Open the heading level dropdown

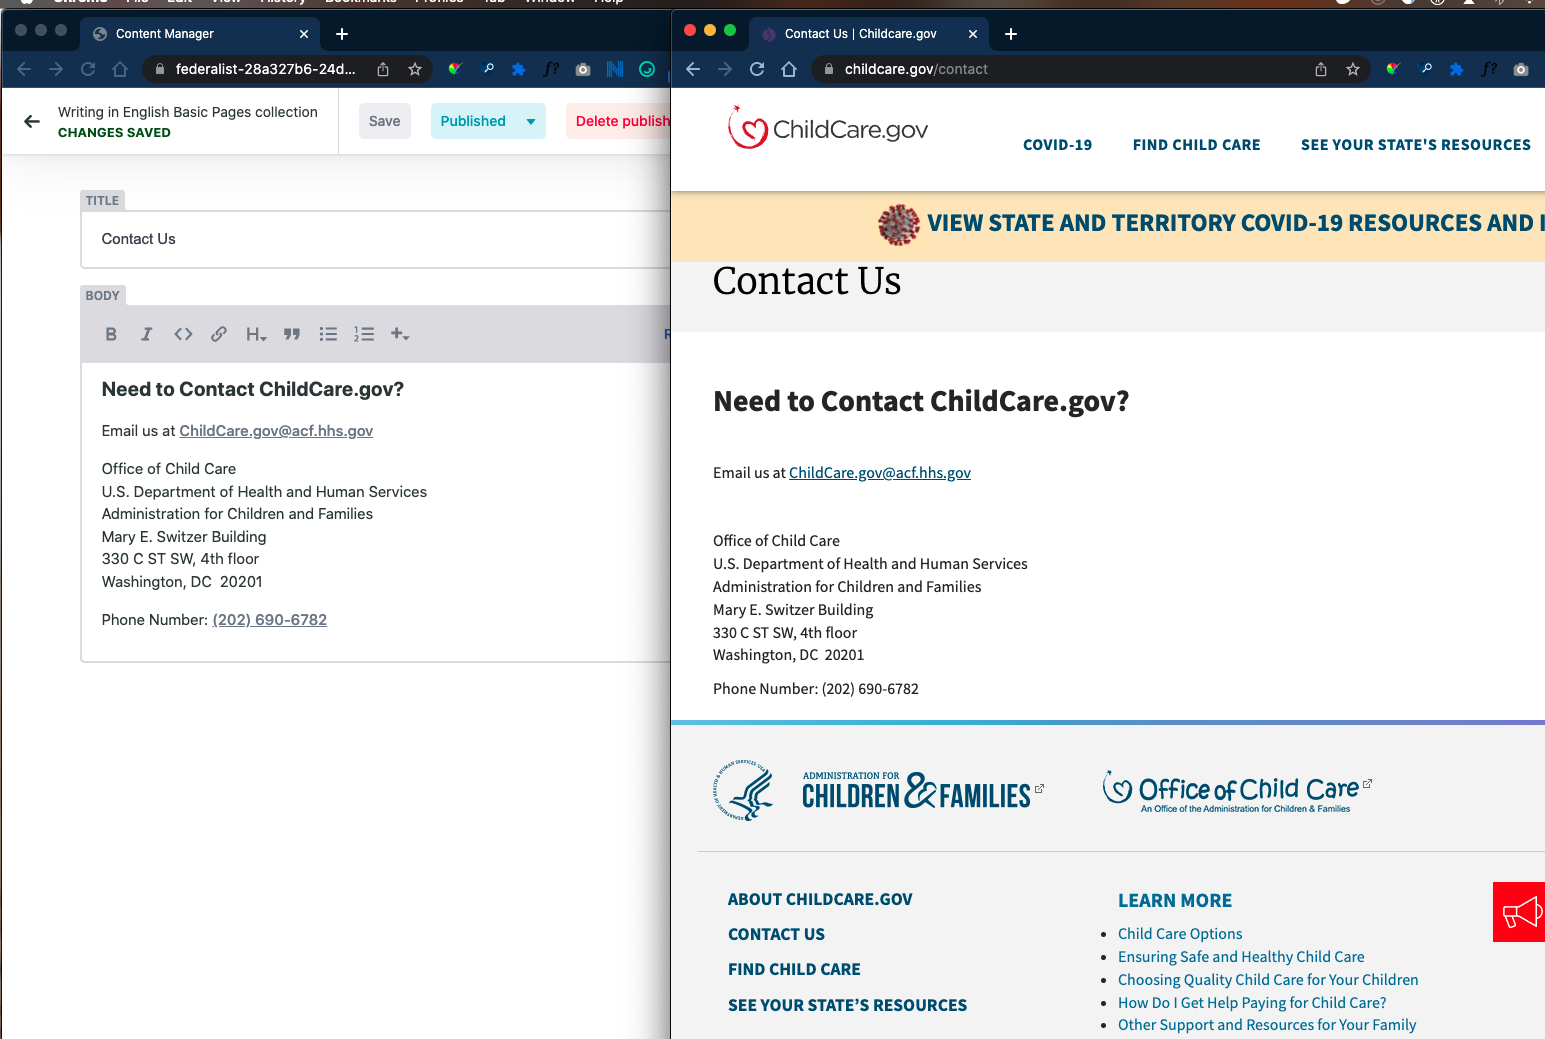pos(256,334)
